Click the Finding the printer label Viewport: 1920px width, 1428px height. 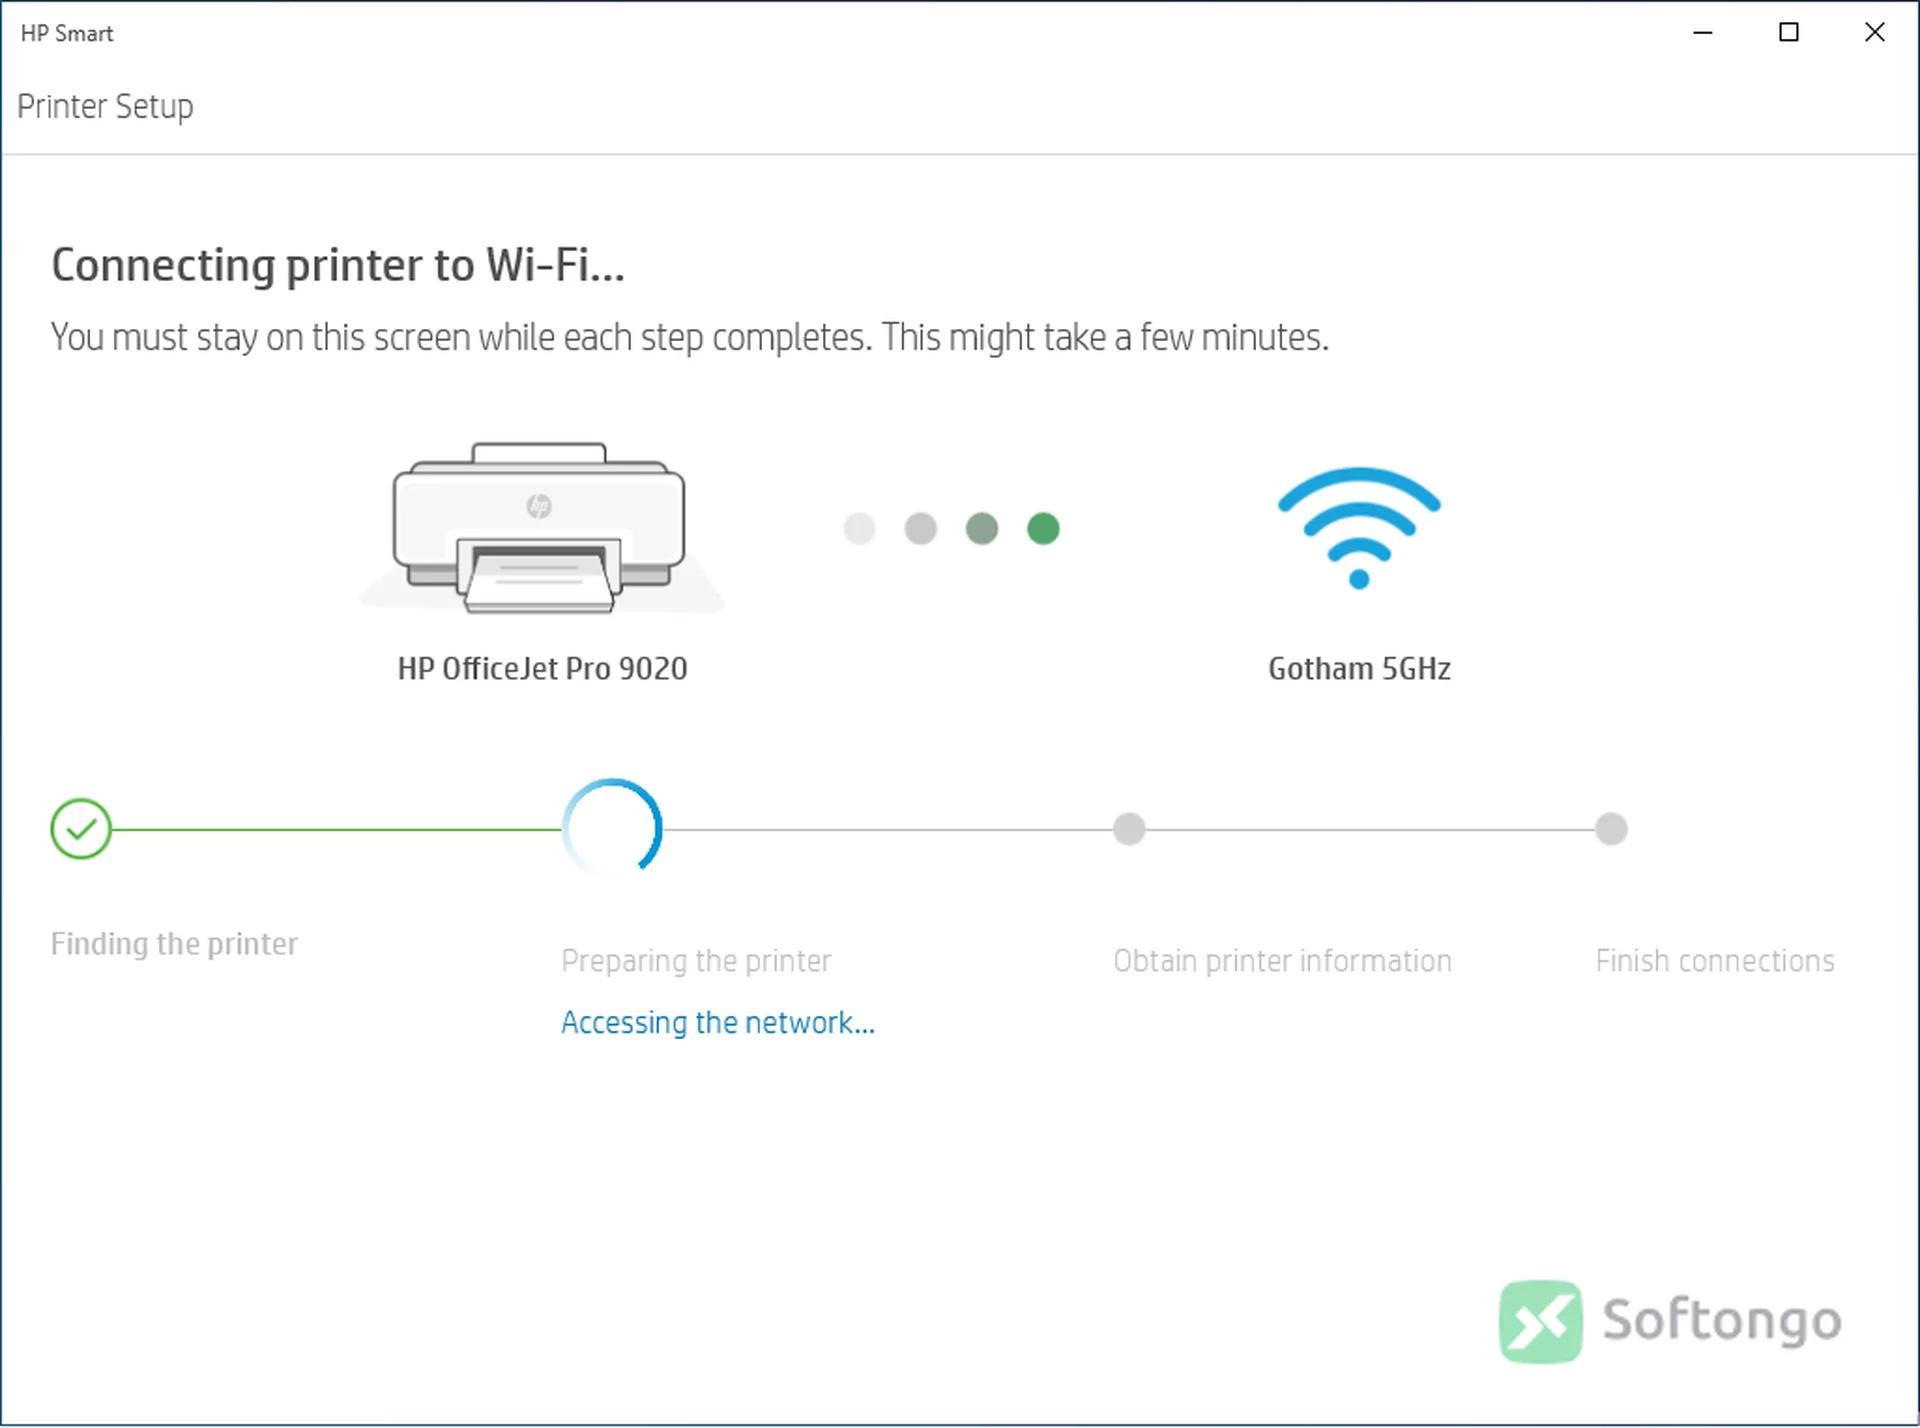pos(174,944)
